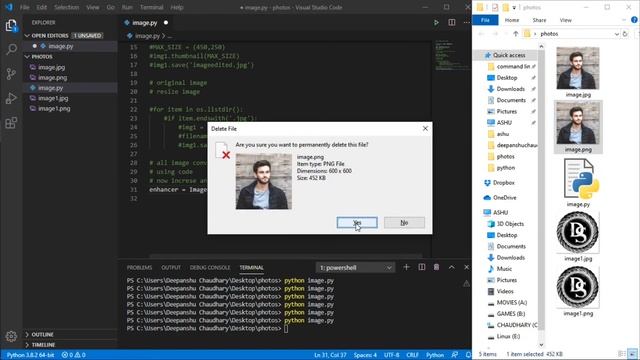Click Spaces: 4 indentation in status bar
This screenshot has width=640, height=360.
click(365, 355)
